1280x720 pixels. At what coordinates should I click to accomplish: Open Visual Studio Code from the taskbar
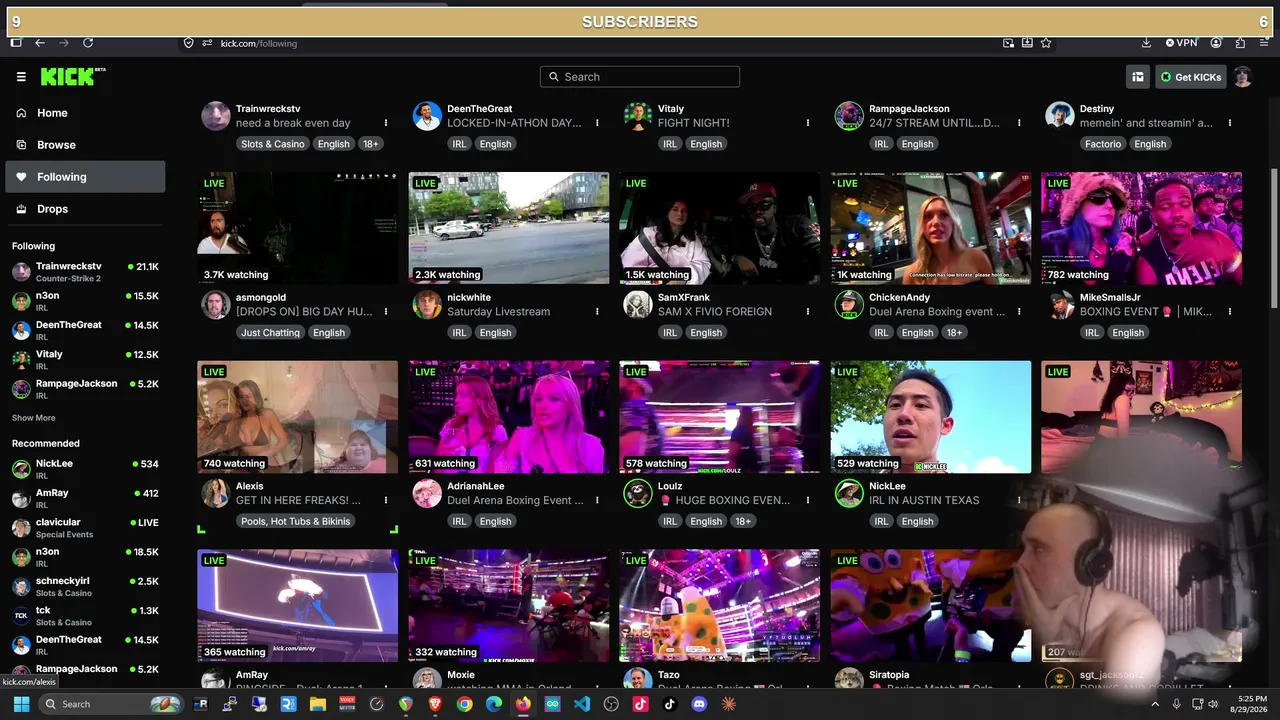click(x=582, y=704)
